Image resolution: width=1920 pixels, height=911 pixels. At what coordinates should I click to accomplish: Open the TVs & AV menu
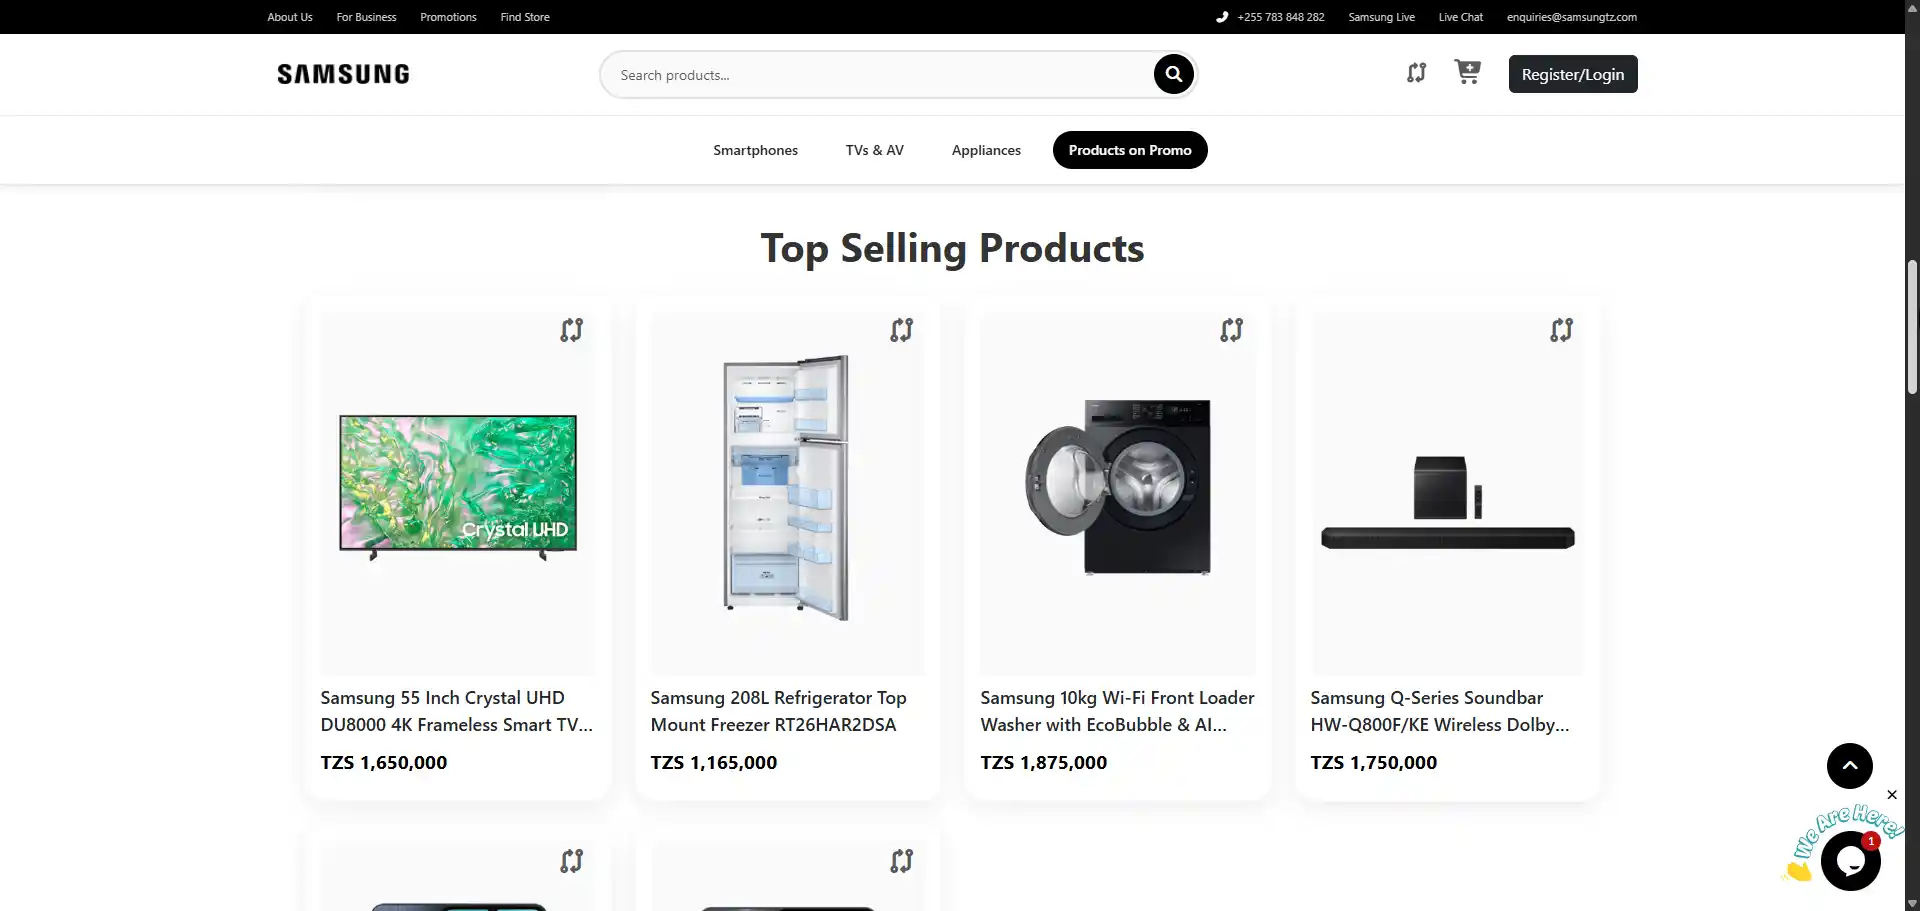click(874, 150)
